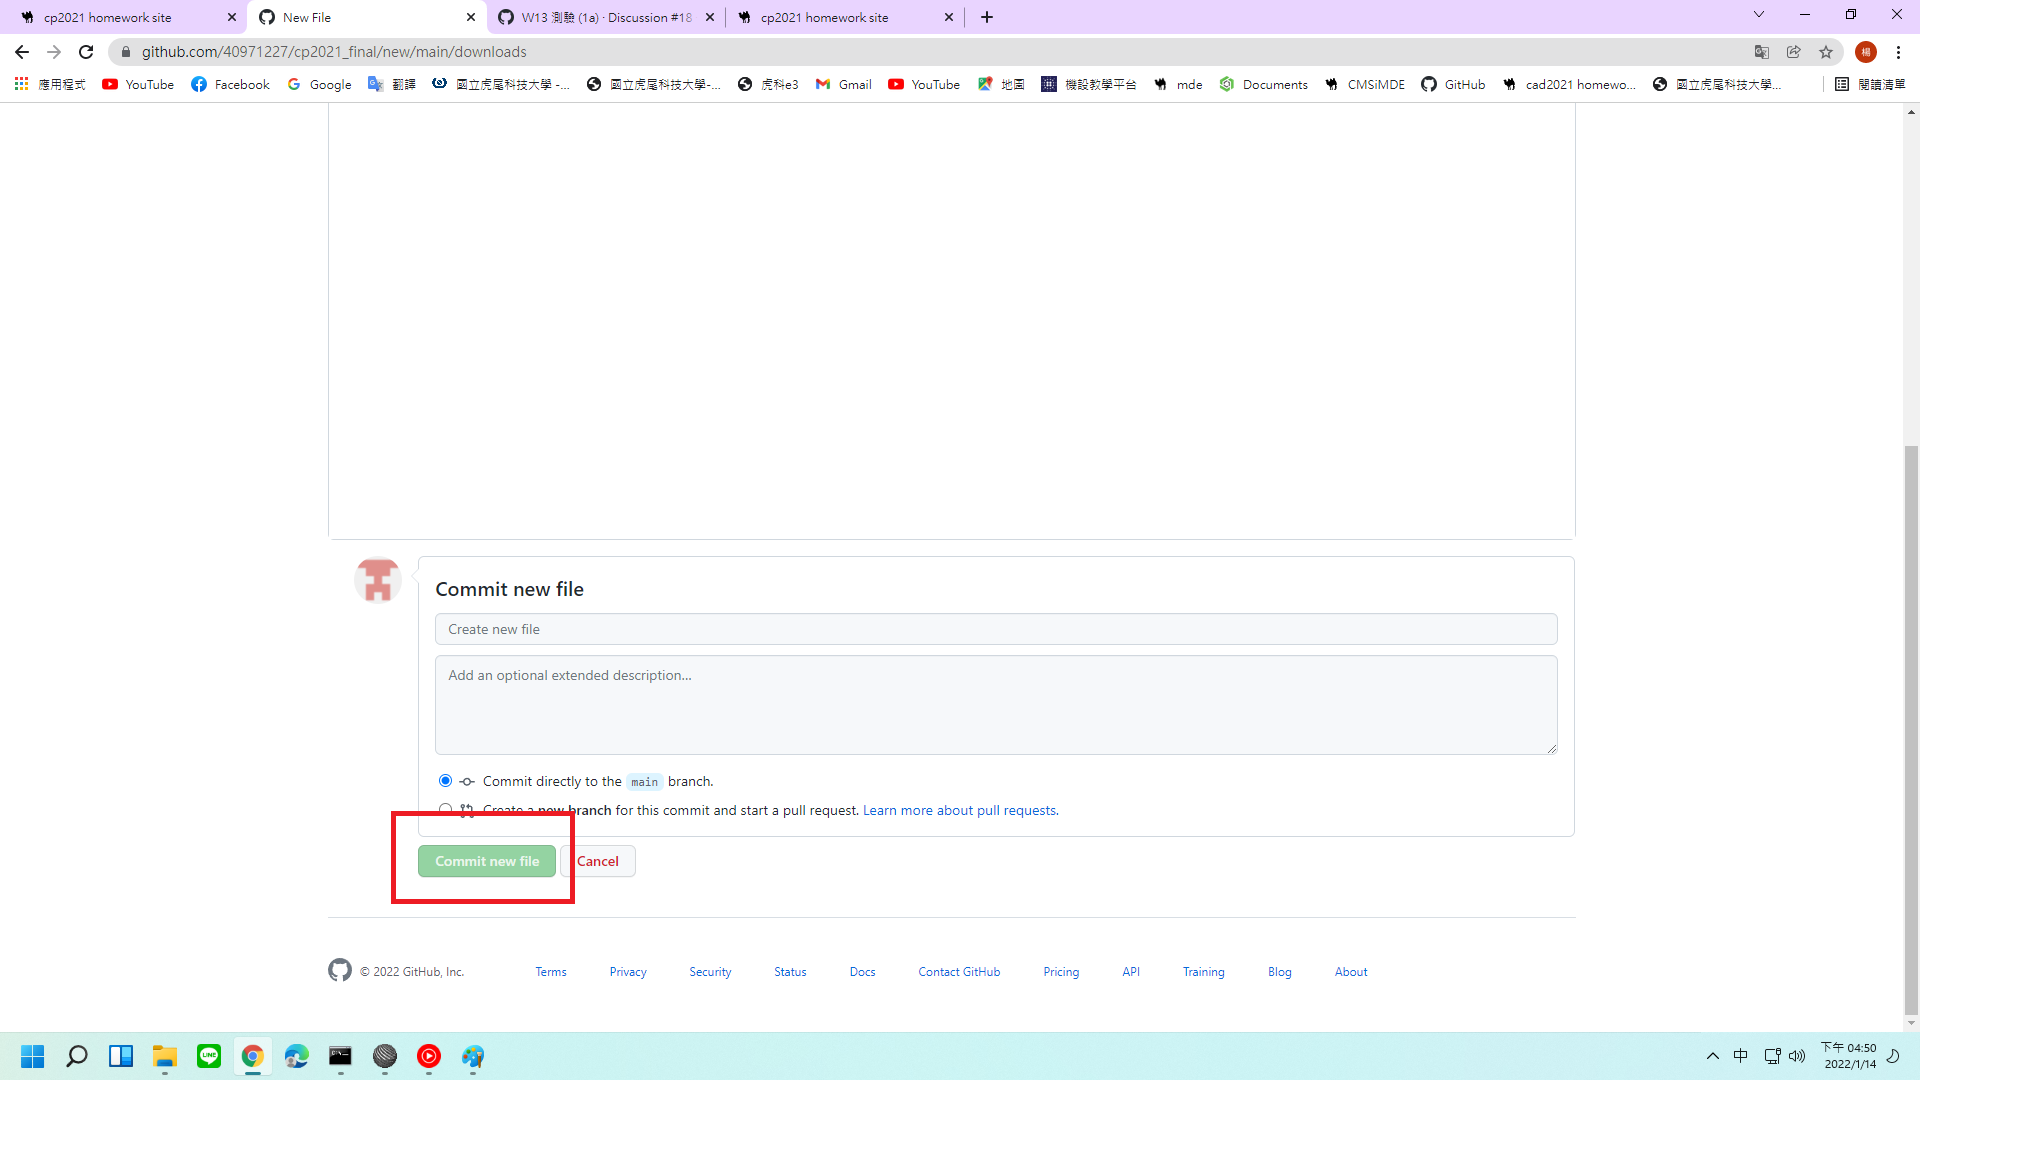Image resolution: width=2038 pixels, height=1156 pixels.
Task: Switch to W13 Discussion #18 tab
Action: 606,17
